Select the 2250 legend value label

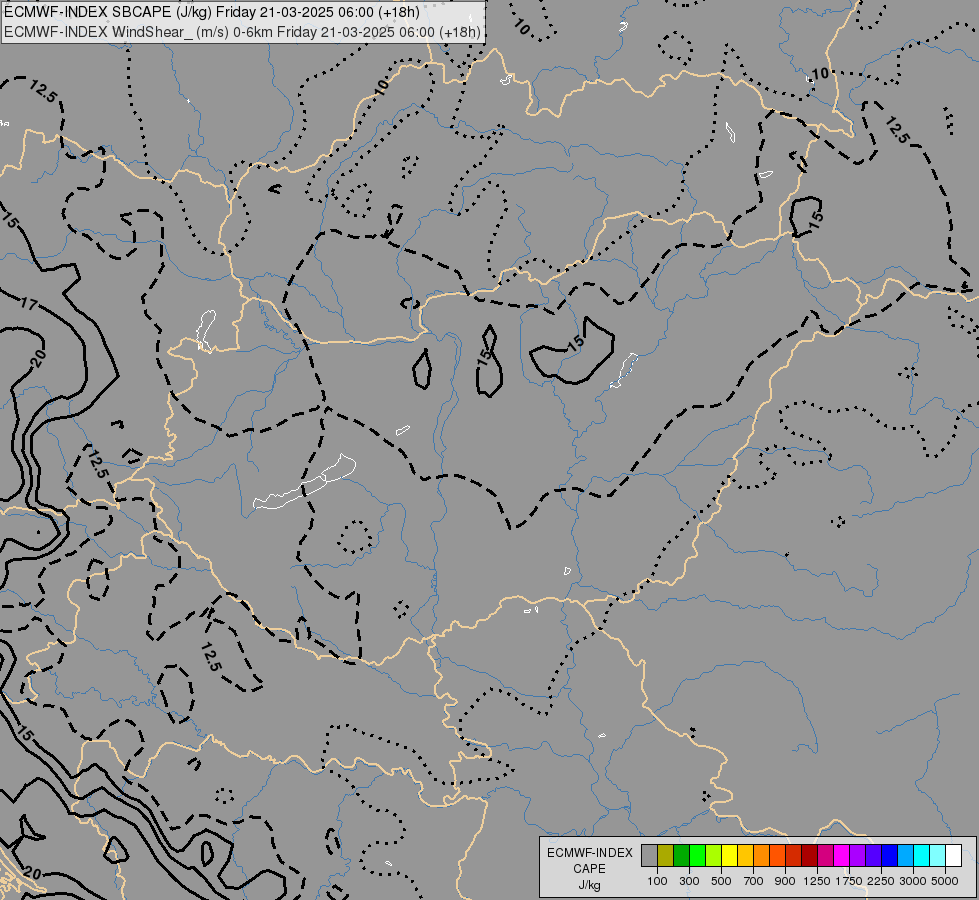click(881, 881)
